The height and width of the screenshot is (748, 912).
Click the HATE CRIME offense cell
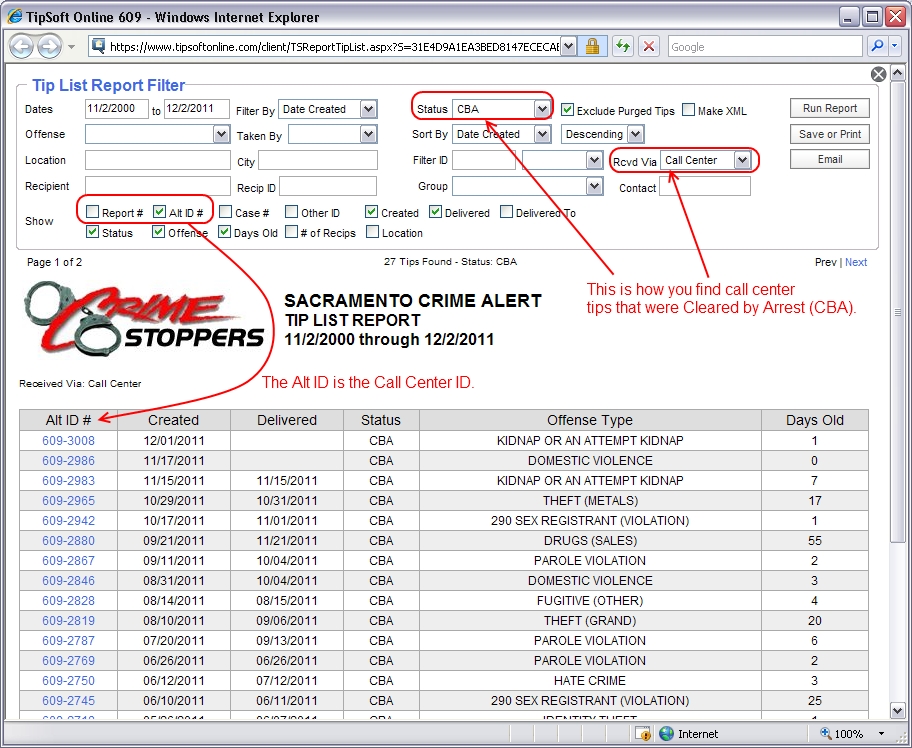pos(590,681)
